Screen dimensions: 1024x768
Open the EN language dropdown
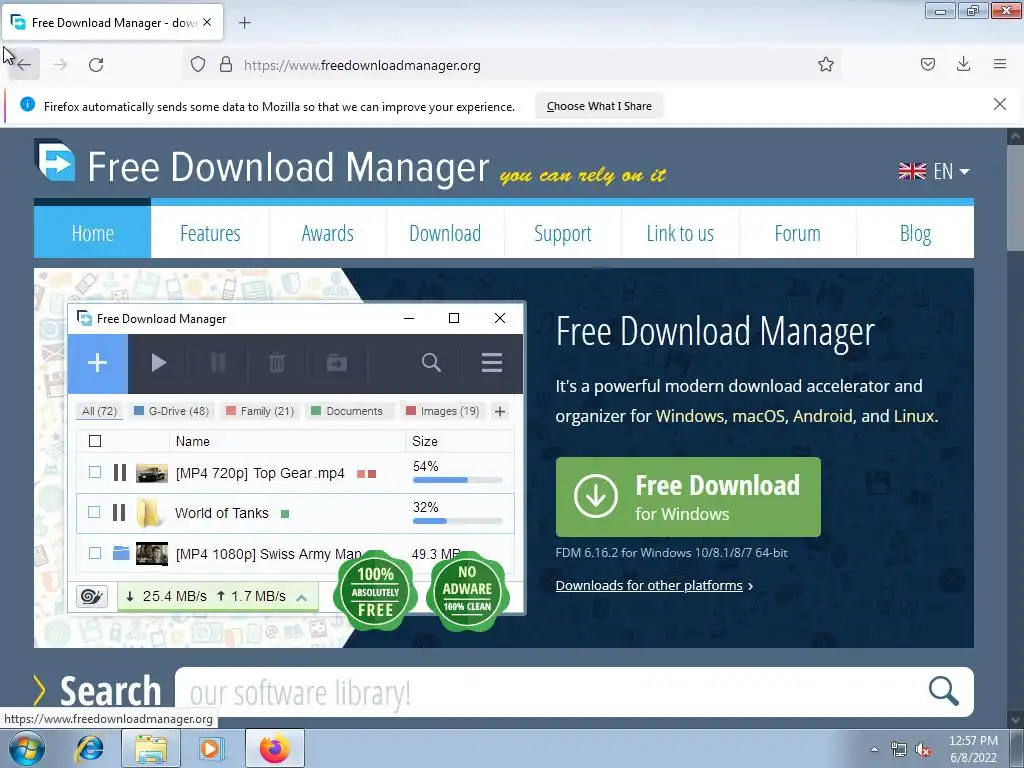pyautogui.click(x=934, y=171)
